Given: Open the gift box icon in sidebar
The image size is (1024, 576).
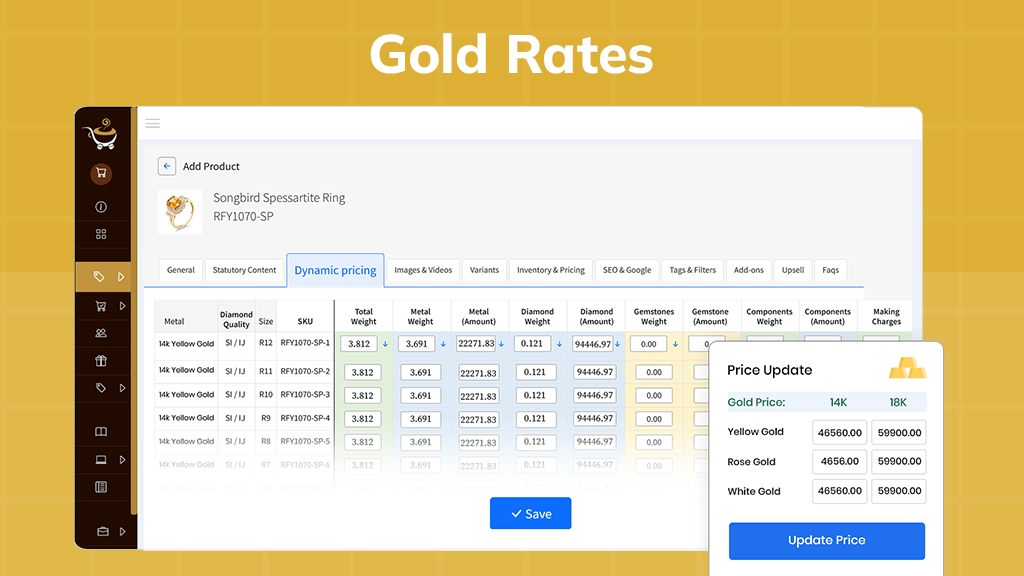Looking at the screenshot, I should coord(101,361).
